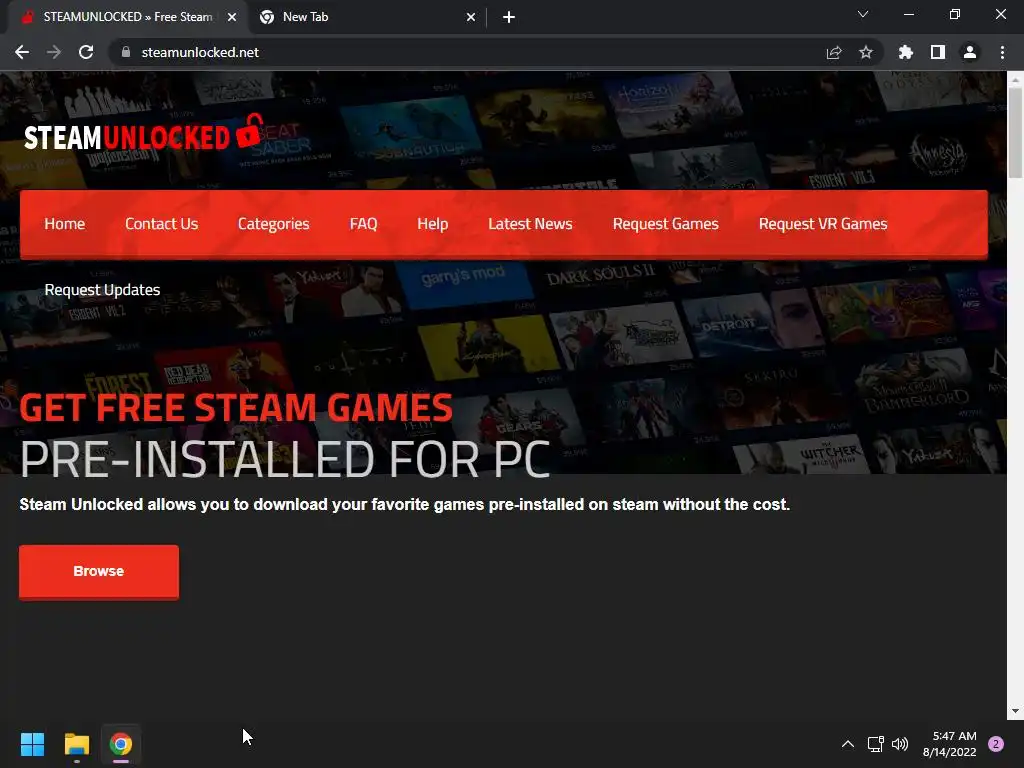Open the Chrome side panel

tap(938, 52)
